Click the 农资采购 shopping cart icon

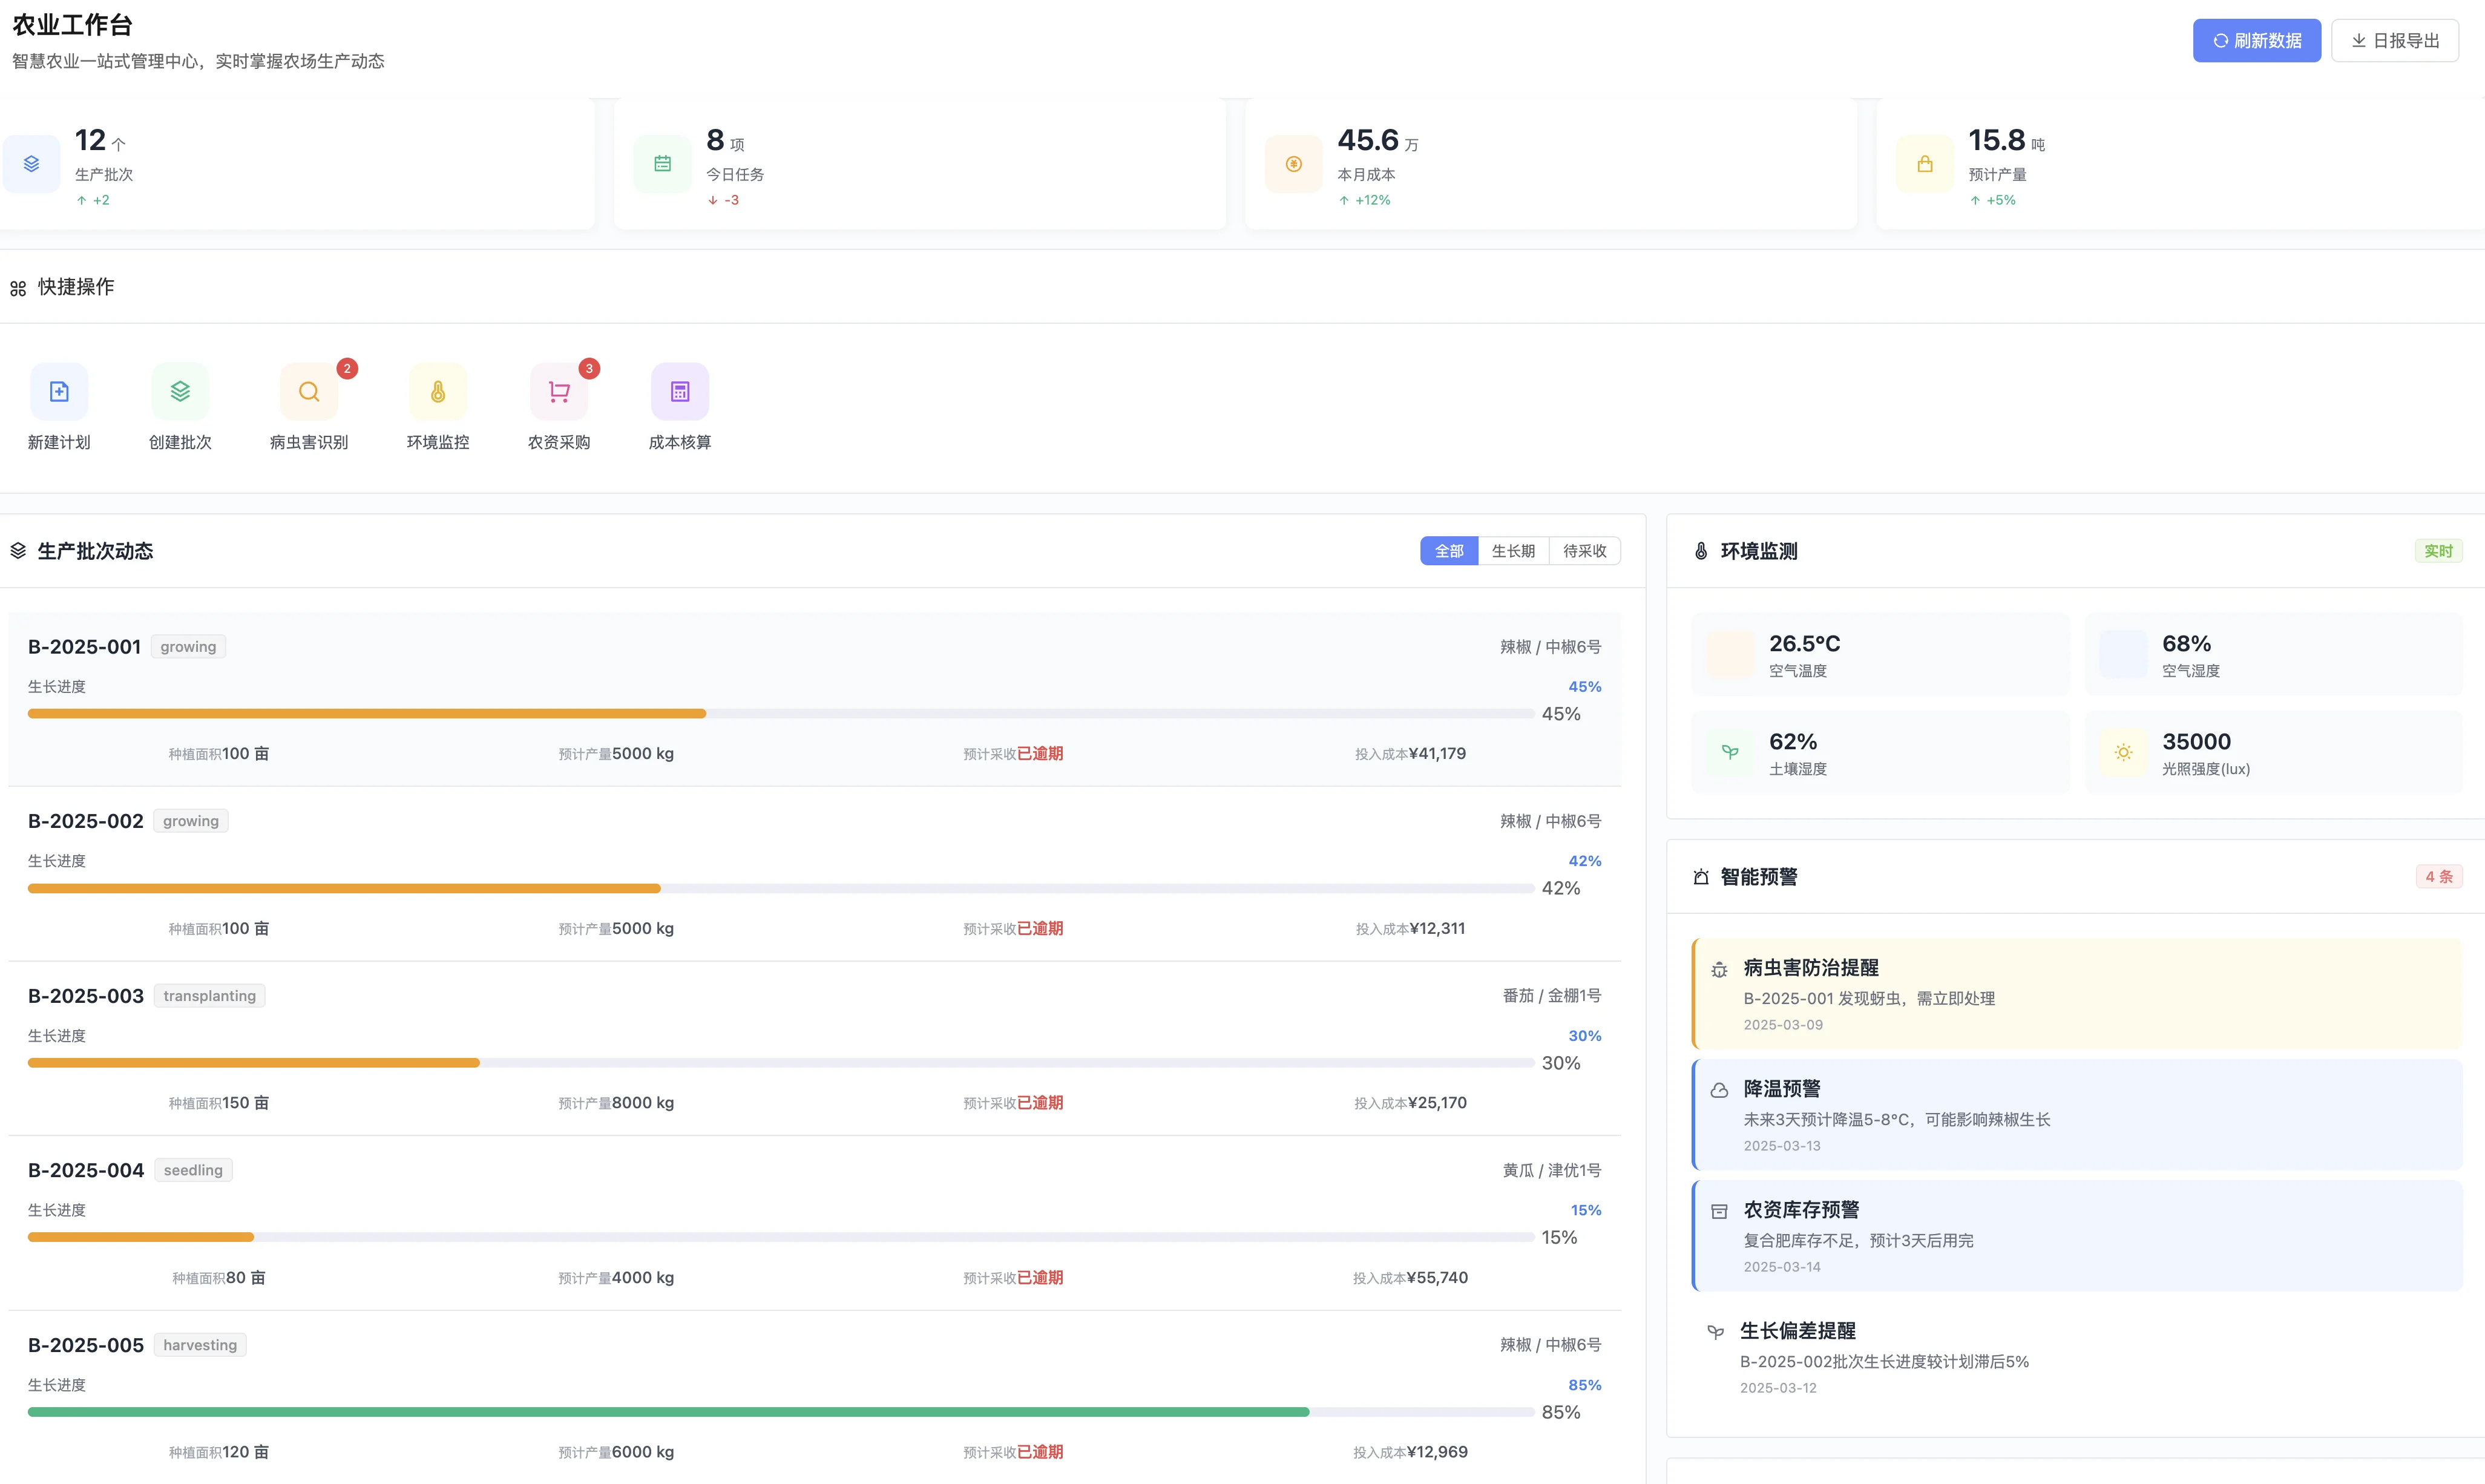tap(559, 391)
